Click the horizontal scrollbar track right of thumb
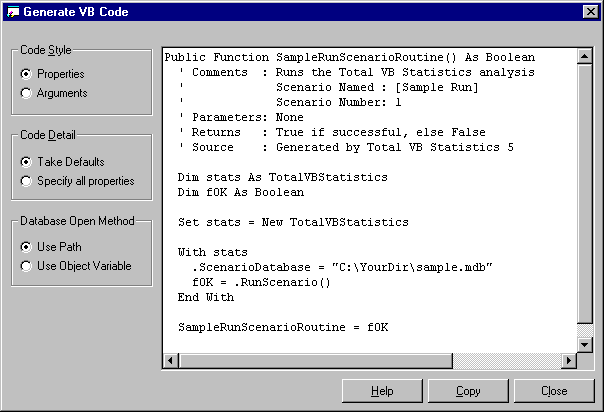604x412 pixels. (x=507, y=361)
